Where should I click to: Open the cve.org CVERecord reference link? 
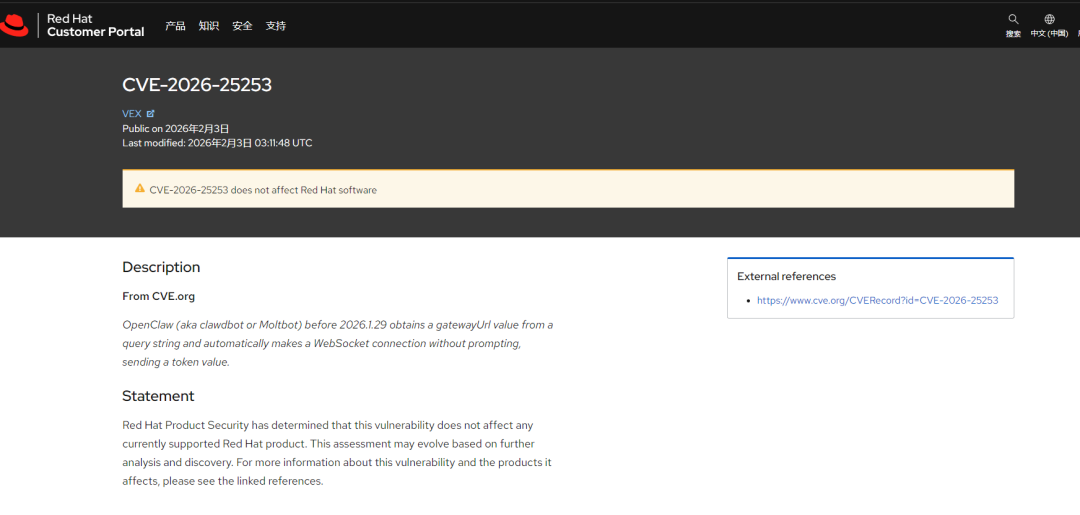pos(878,300)
